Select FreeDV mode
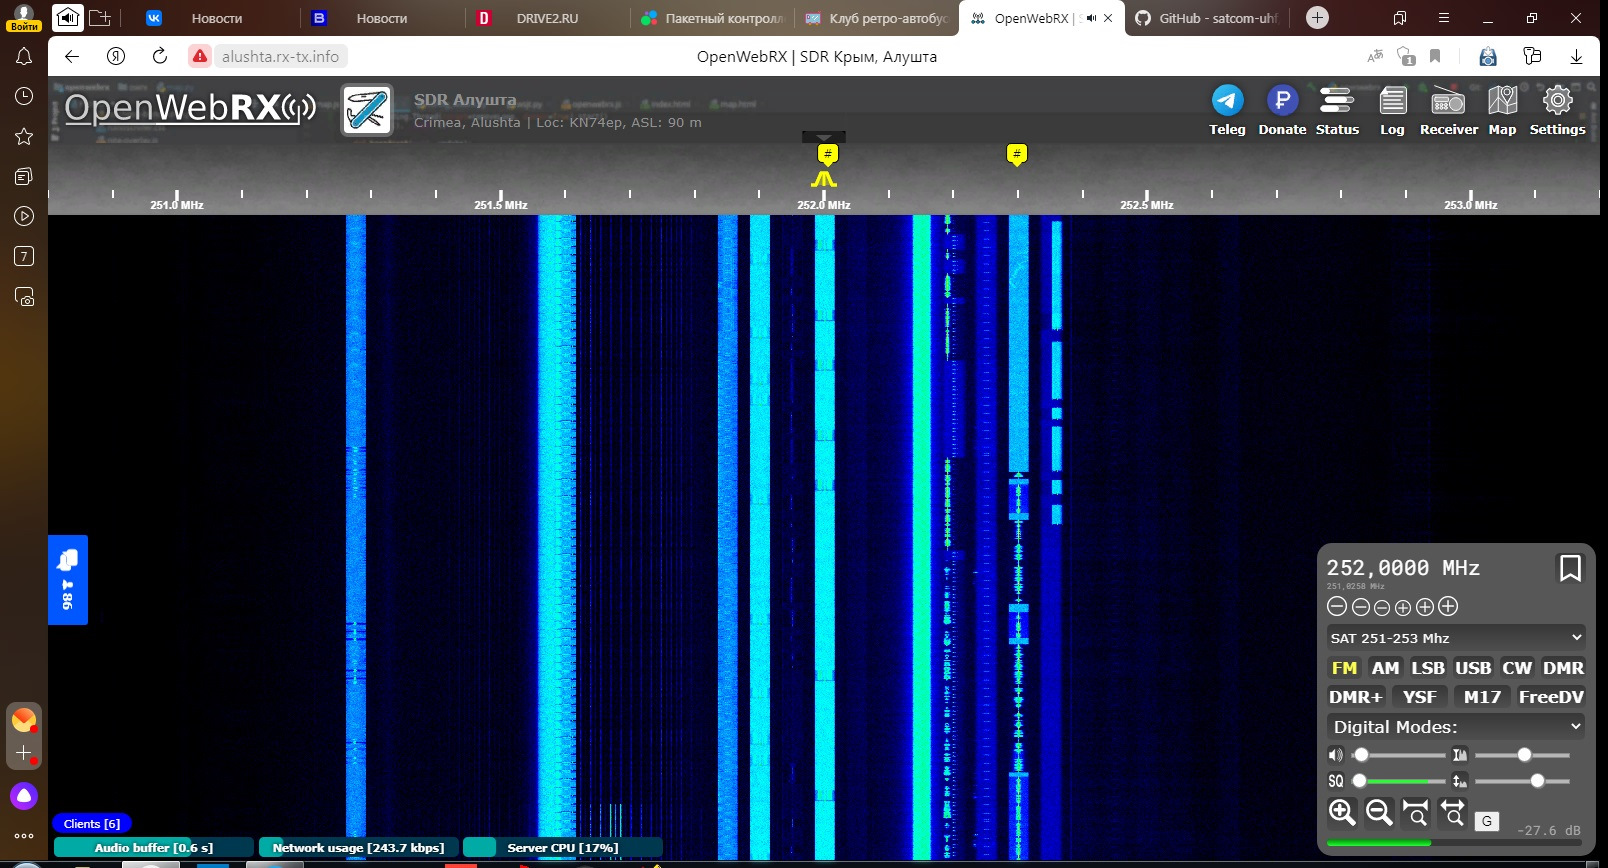Viewport: 1608px width, 868px height. pyautogui.click(x=1551, y=697)
